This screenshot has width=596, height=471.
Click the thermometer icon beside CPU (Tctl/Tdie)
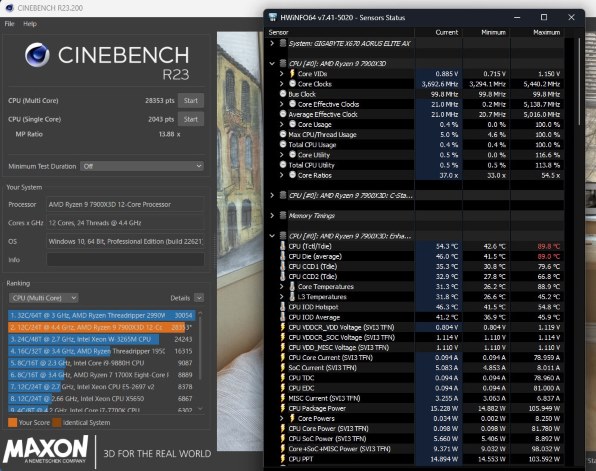283,246
